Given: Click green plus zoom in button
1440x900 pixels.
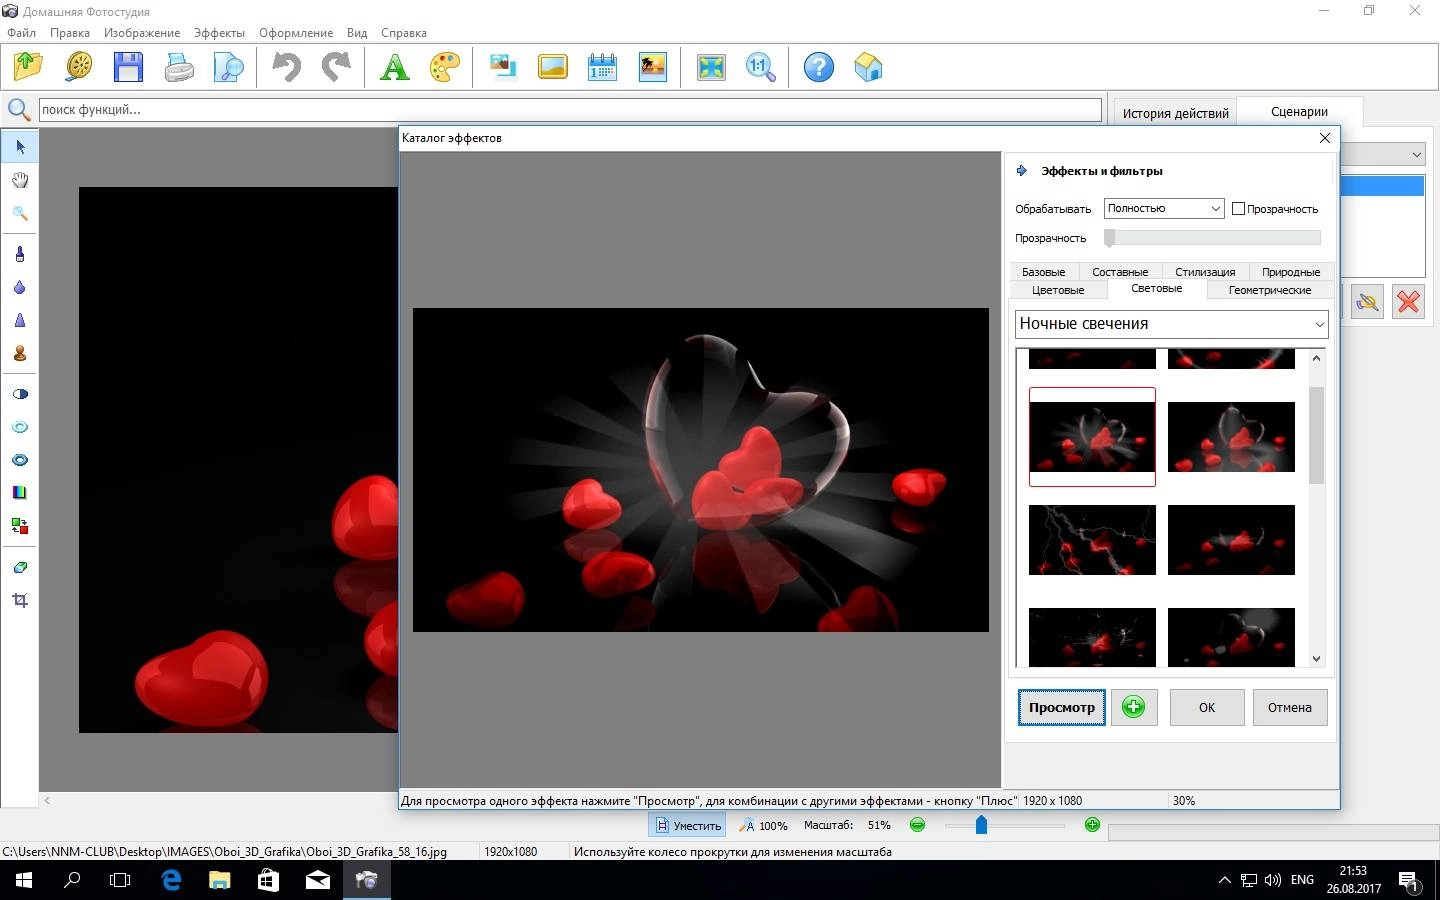Looking at the screenshot, I should [1092, 825].
